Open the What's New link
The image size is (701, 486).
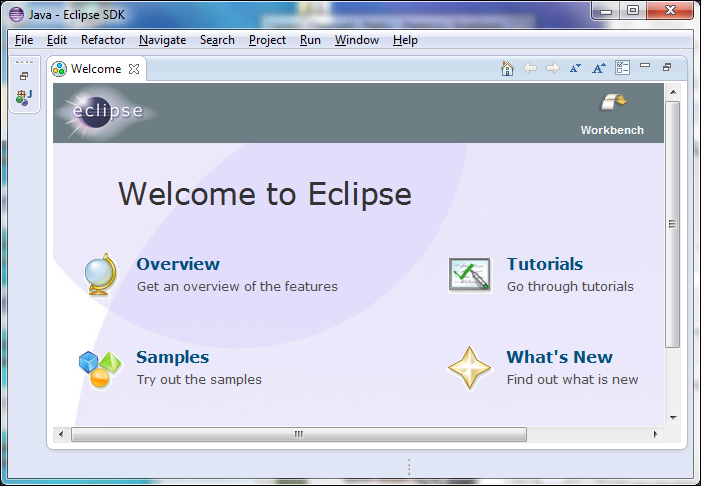[559, 357]
